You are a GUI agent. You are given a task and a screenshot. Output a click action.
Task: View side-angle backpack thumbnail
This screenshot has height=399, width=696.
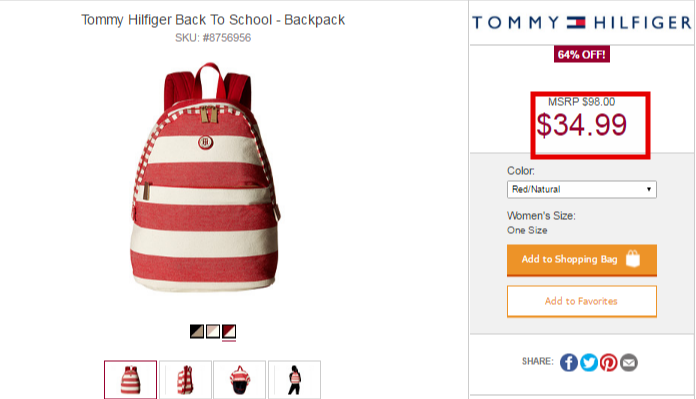point(186,379)
